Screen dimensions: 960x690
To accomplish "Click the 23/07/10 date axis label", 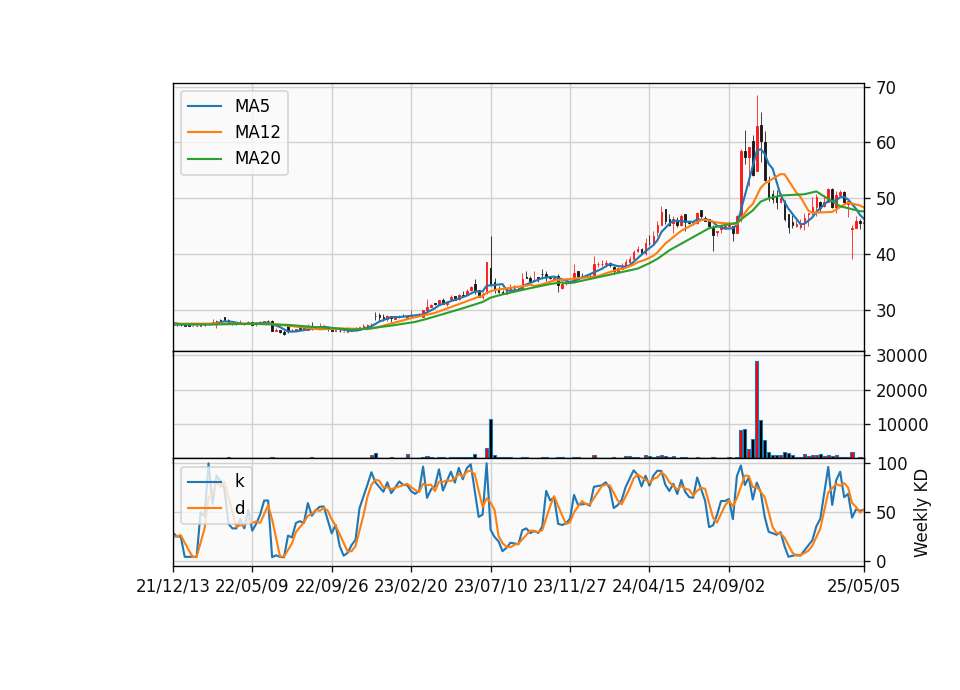I will [490, 586].
